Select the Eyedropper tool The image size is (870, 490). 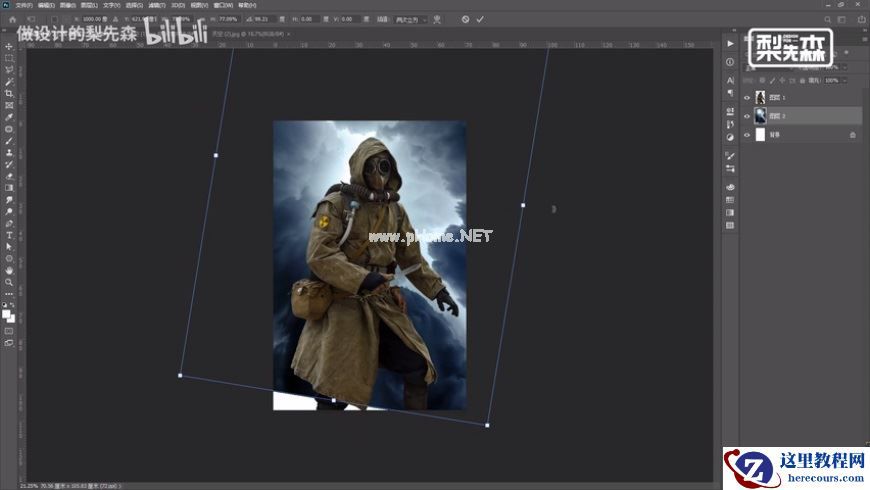pos(9,117)
